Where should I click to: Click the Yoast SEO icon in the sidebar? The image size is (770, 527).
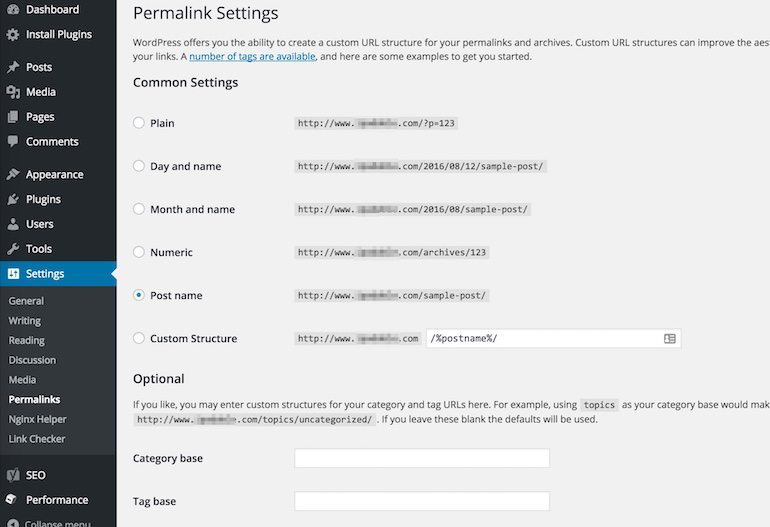(x=13, y=475)
